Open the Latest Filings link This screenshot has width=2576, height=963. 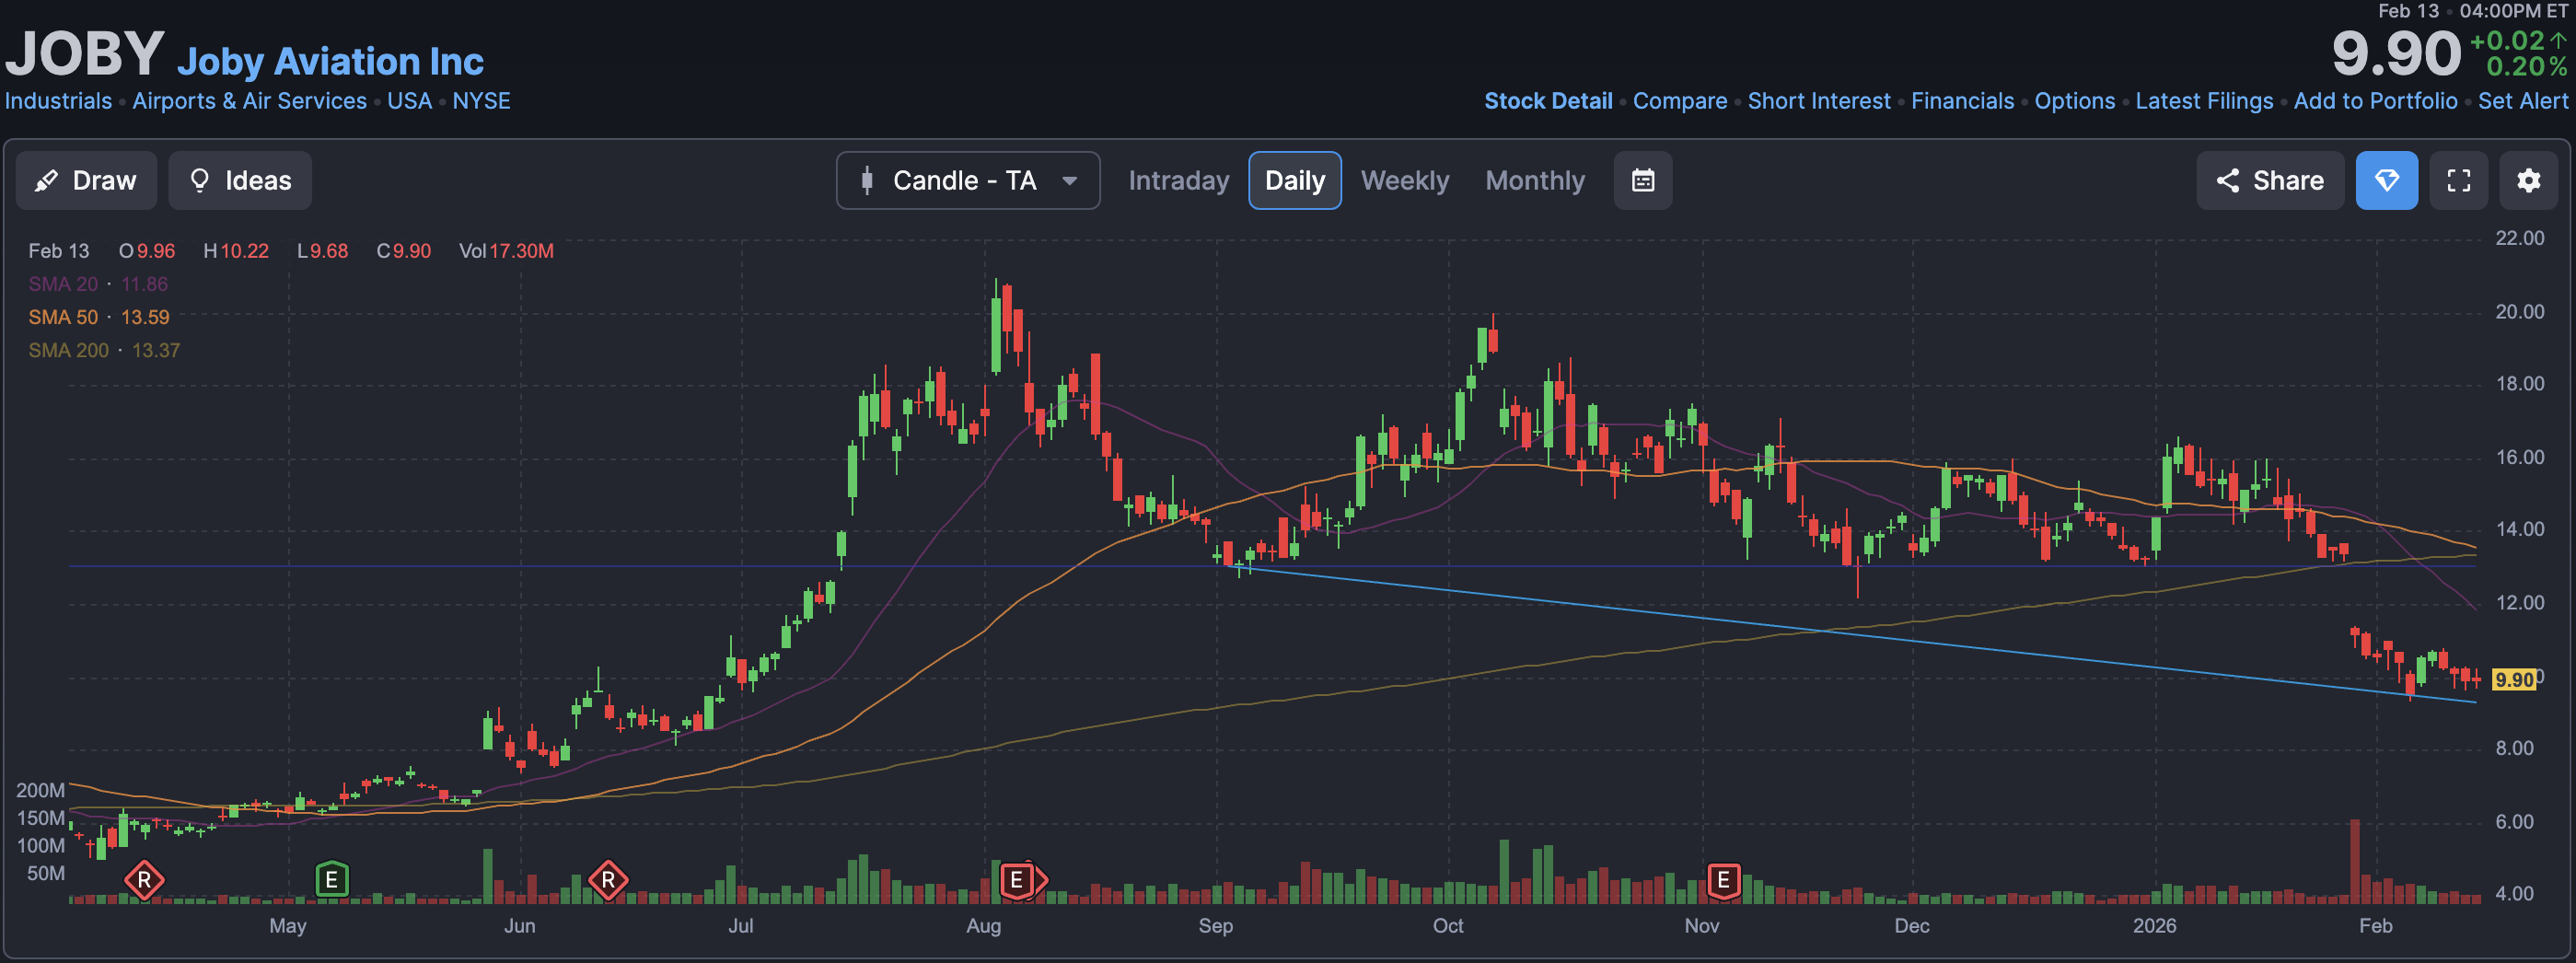2204,101
